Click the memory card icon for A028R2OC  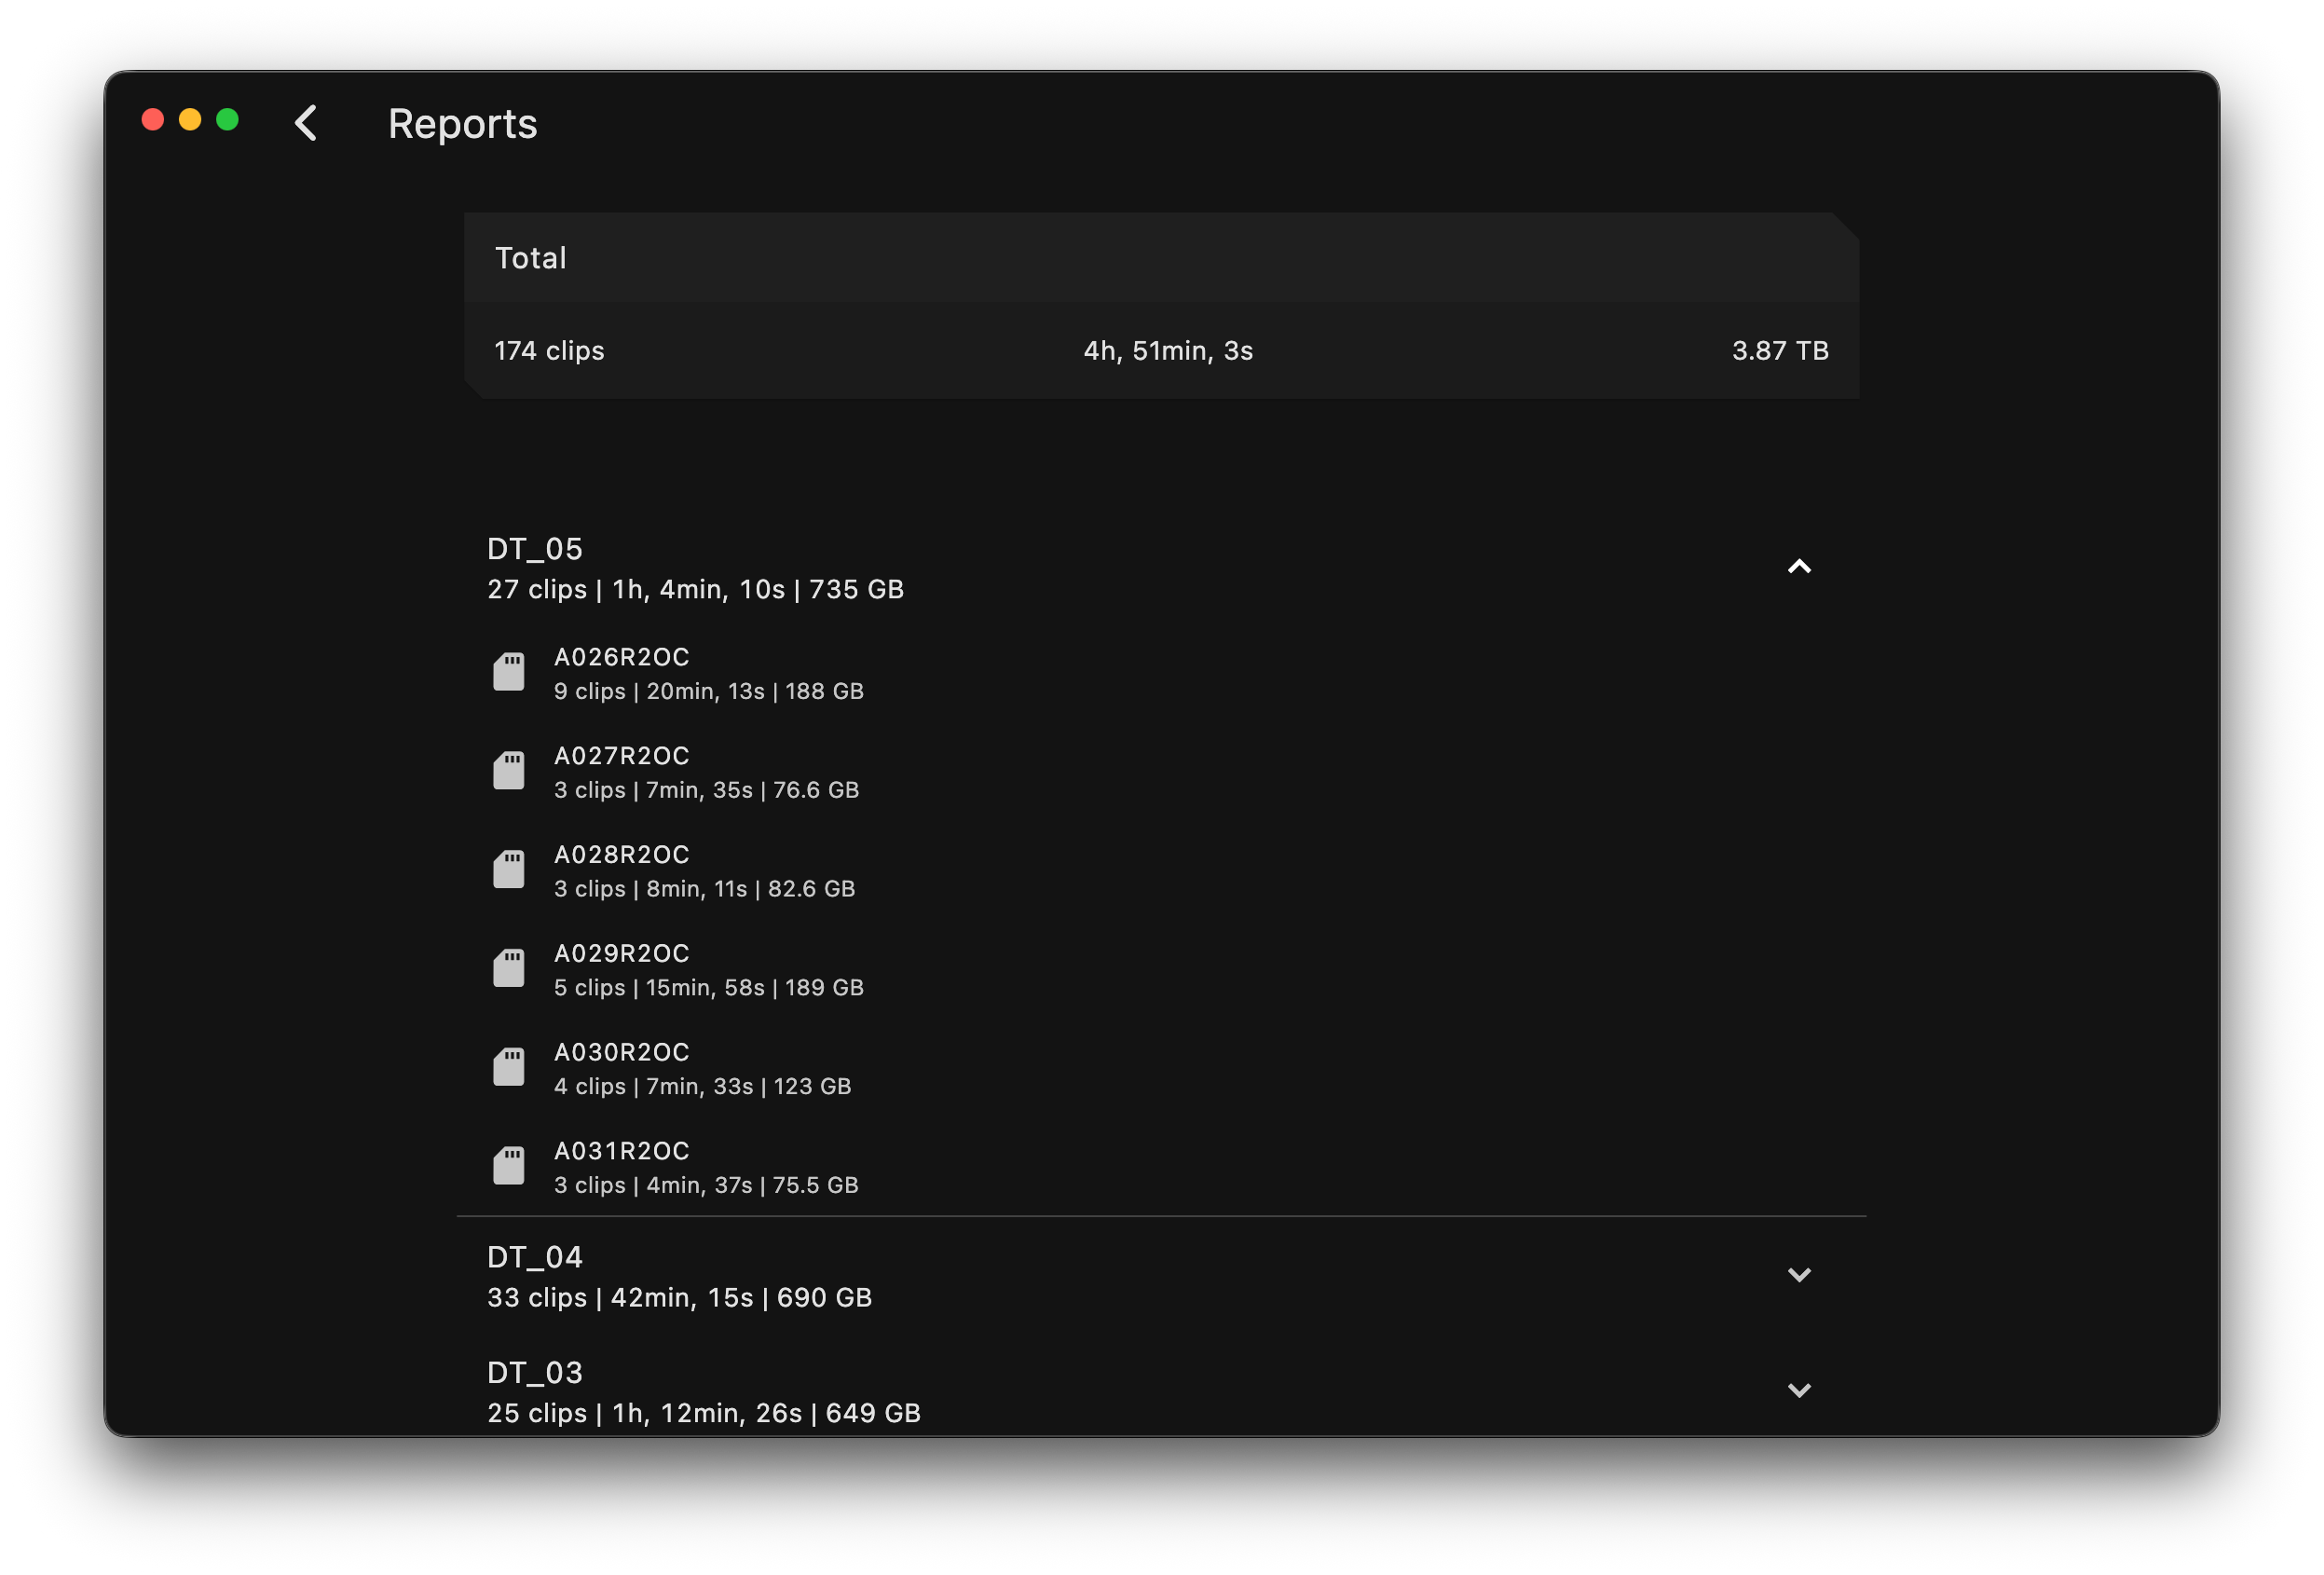coord(510,868)
